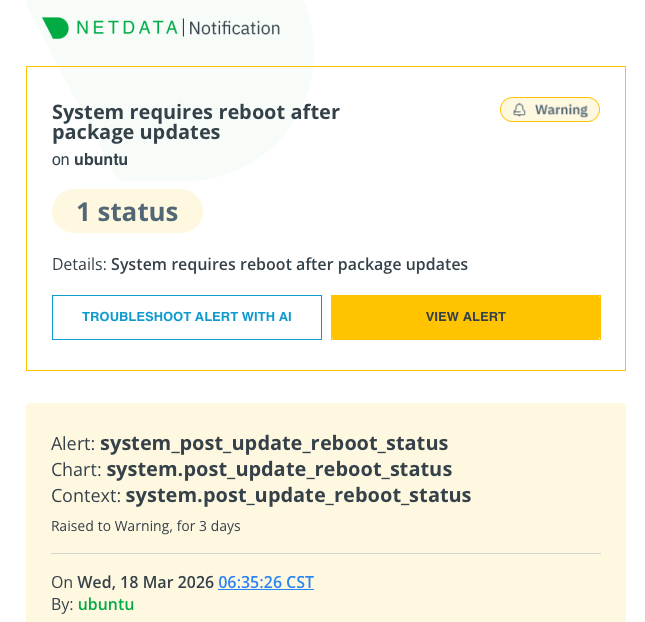Click "Raised to Warning, for 3 days" text
Image resolution: width=645 pixels, height=622 pixels.
click(146, 526)
